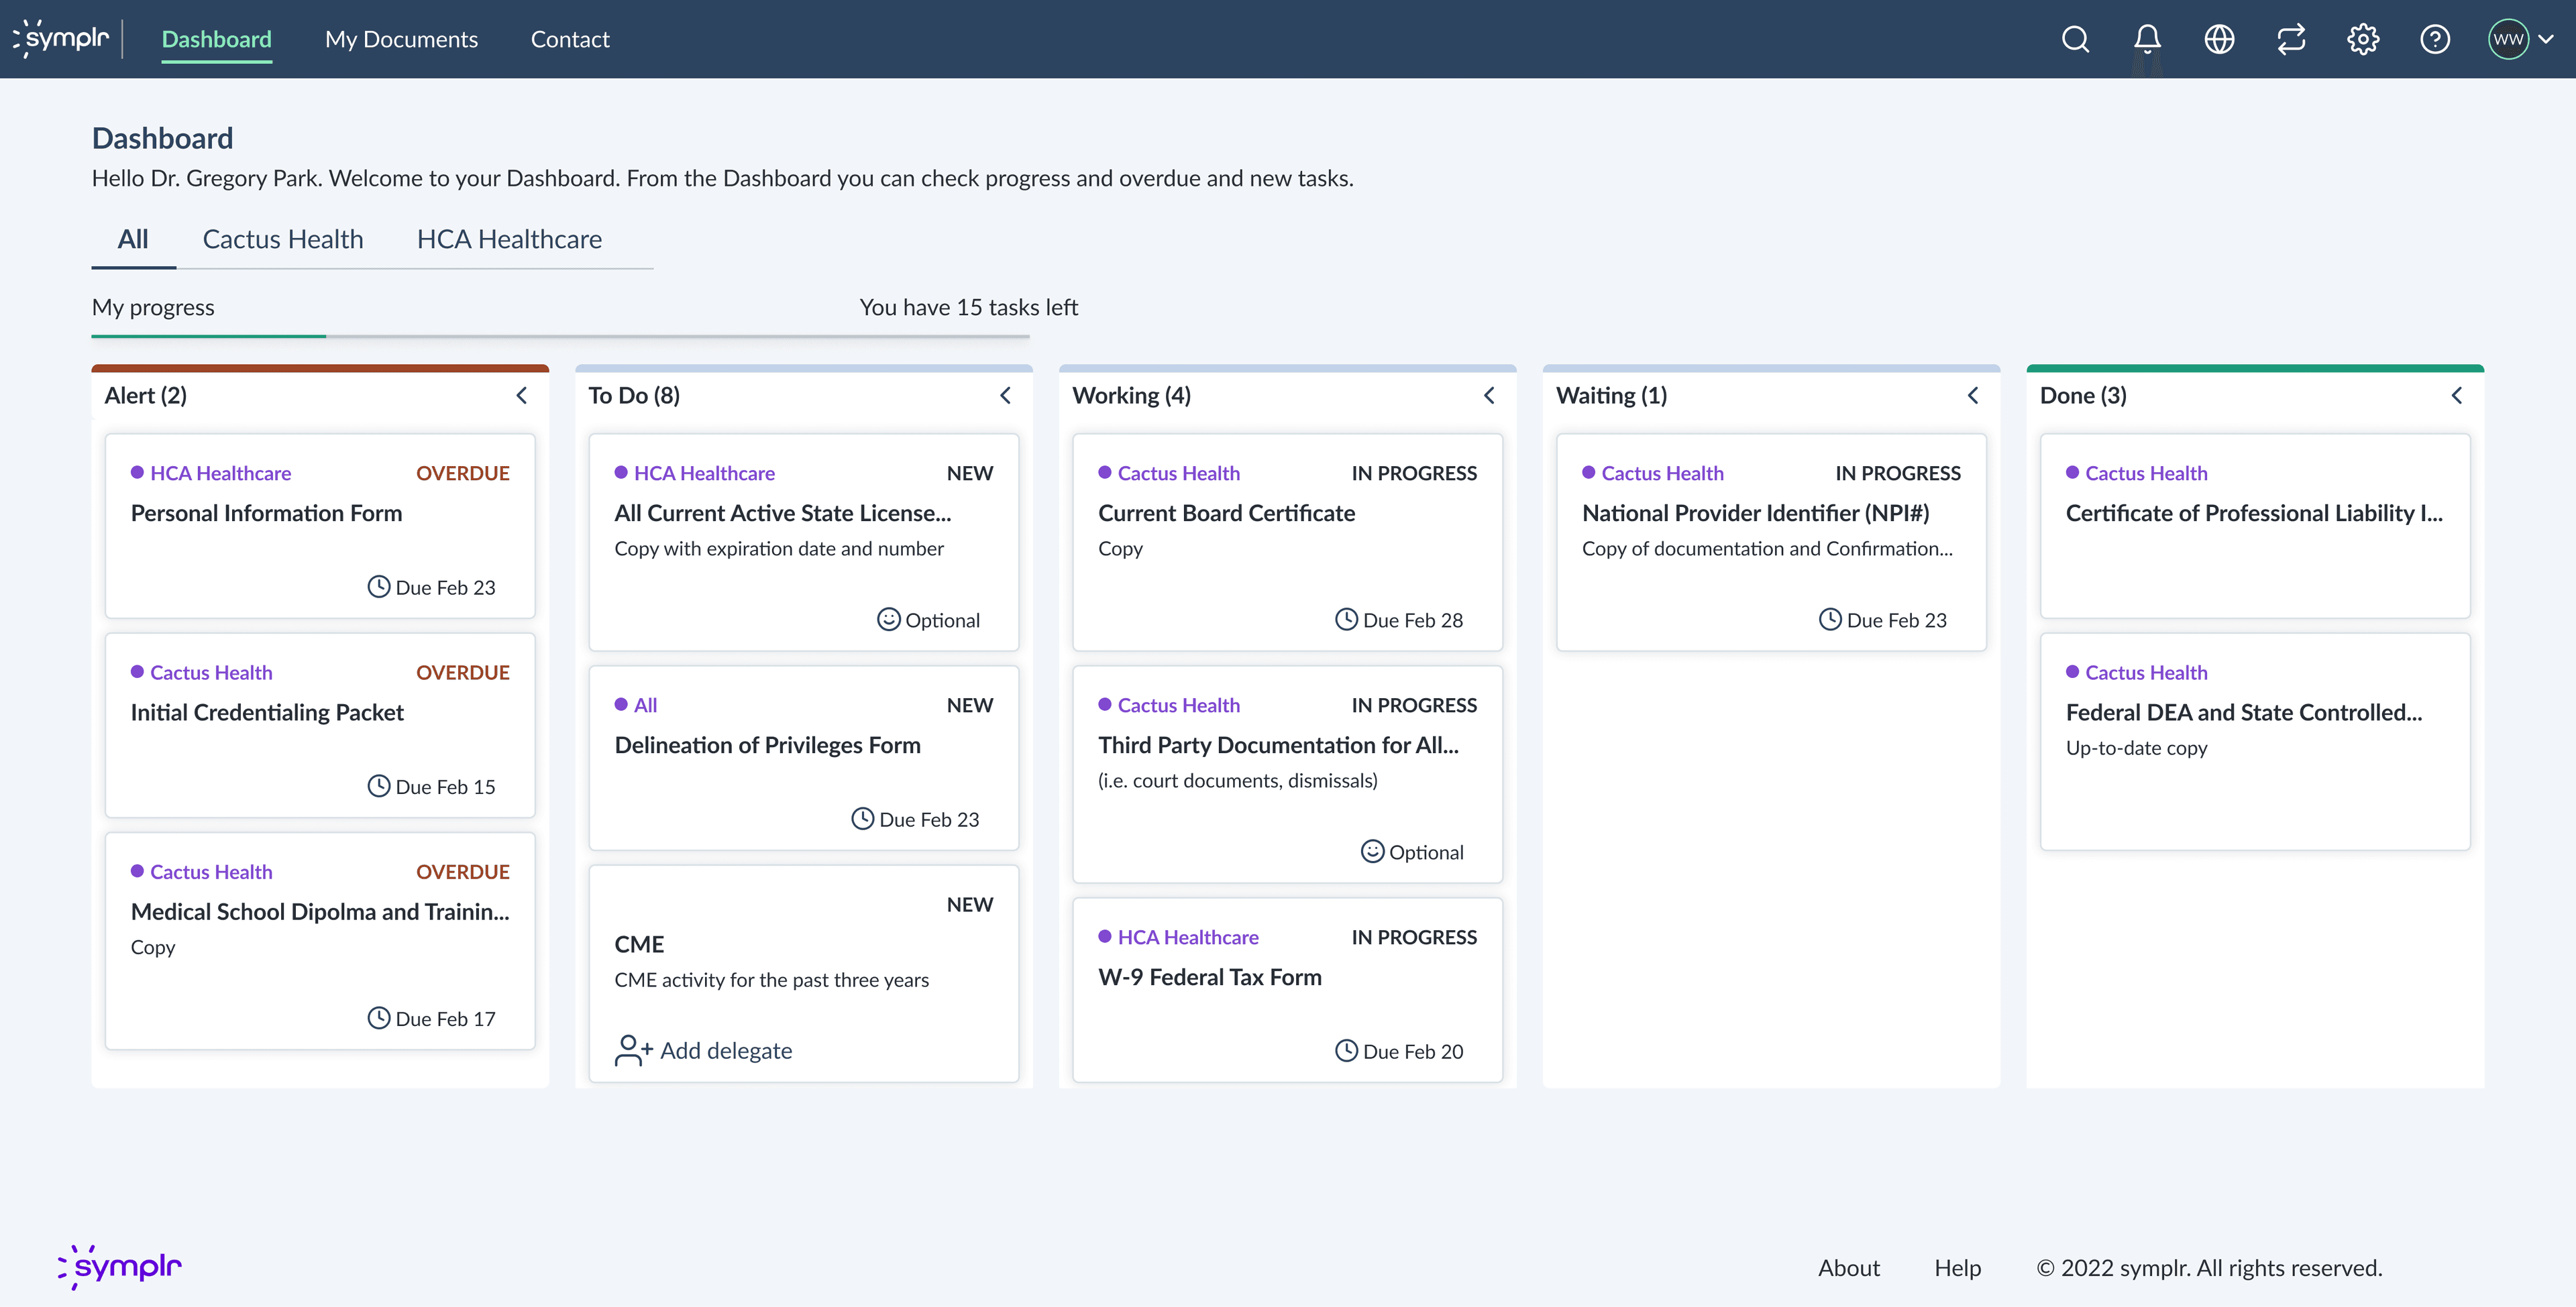
Task: Switch to the HCA Healthcare tab
Action: click(509, 239)
